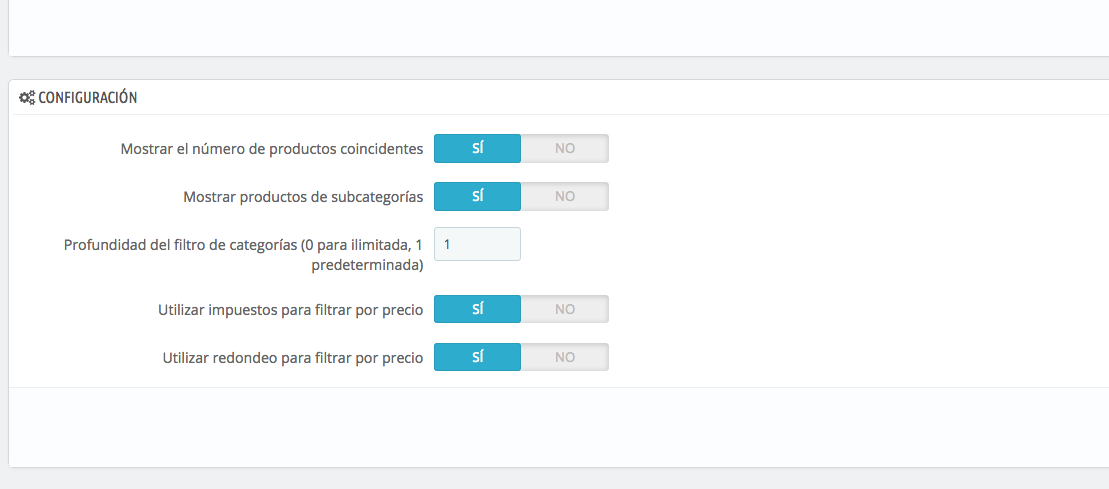This screenshot has width=1109, height=489.
Task: Select NO for Mostrar número de productos coincidentes
Action: 565,149
